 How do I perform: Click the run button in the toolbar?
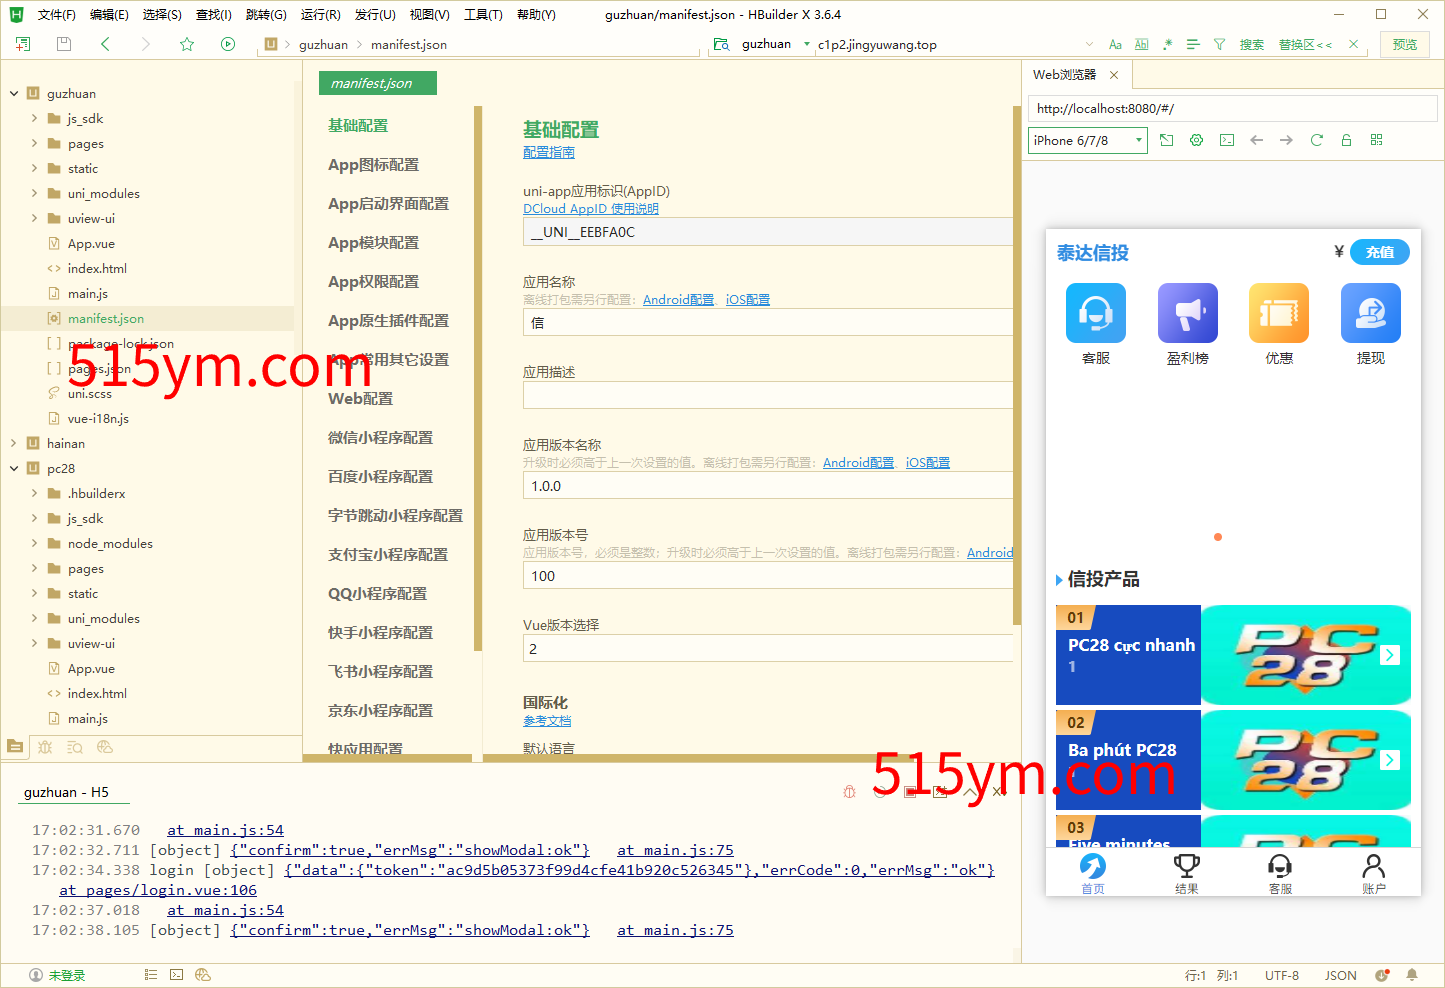point(228,44)
